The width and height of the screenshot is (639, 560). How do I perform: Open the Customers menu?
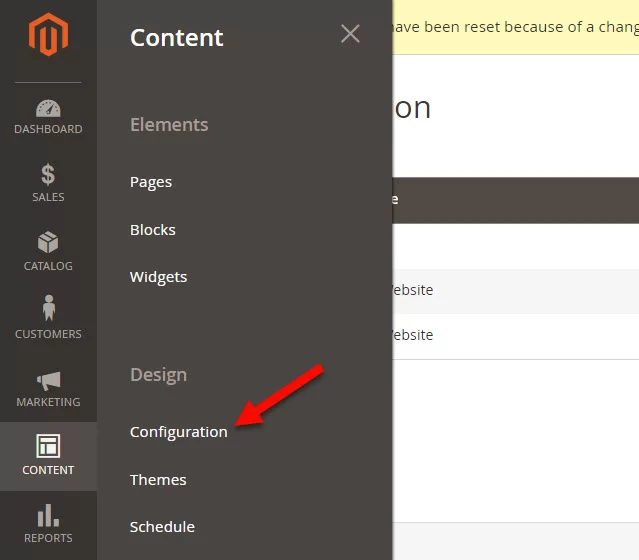(x=48, y=317)
